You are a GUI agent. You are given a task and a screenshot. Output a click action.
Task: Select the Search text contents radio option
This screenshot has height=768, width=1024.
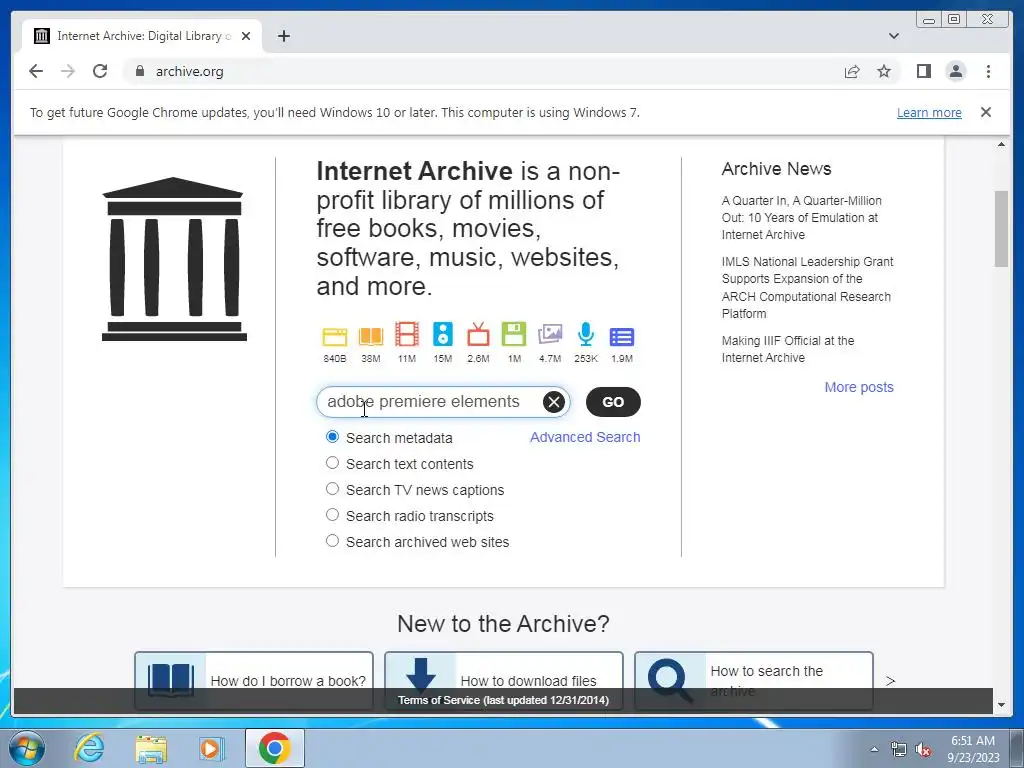[332, 463]
